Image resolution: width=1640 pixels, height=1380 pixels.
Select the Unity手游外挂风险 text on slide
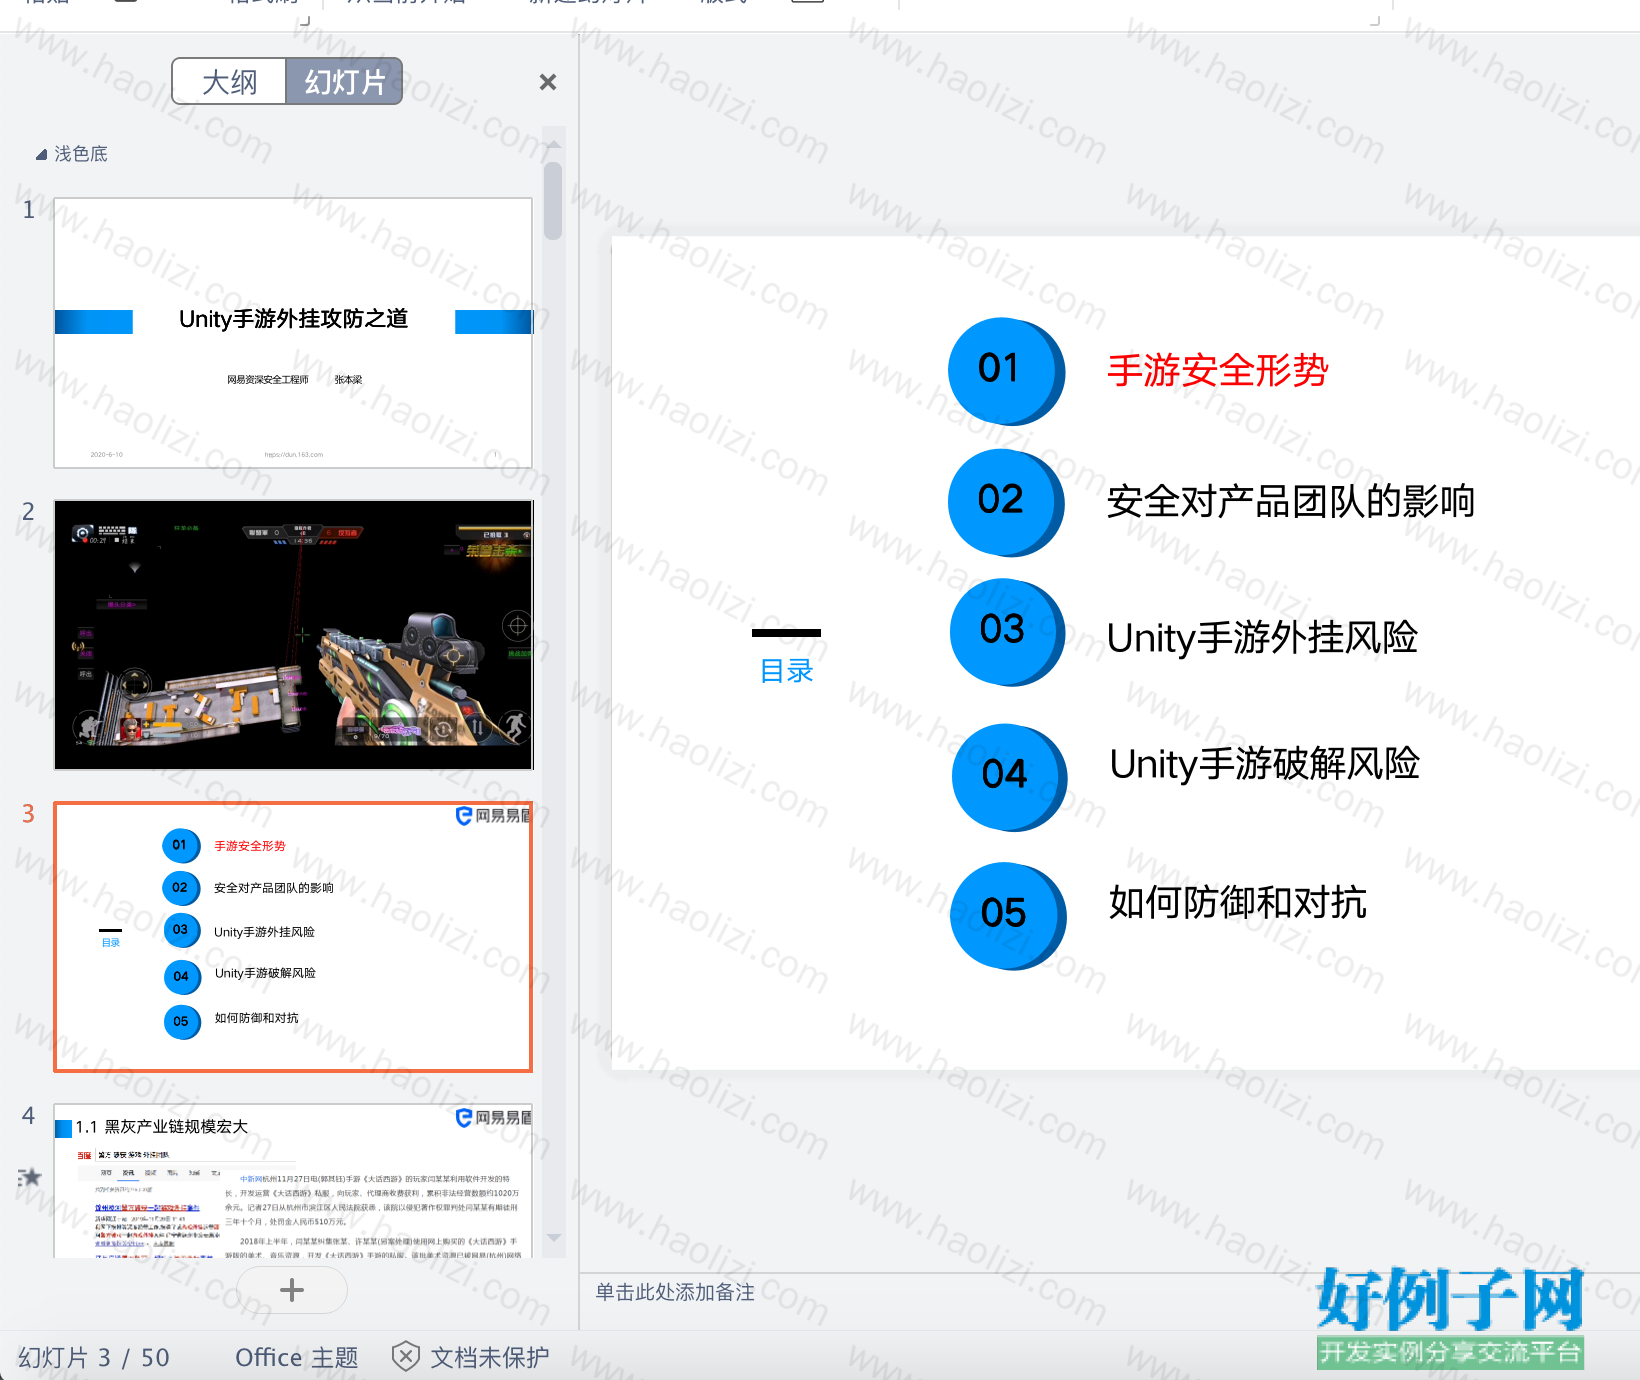(1263, 637)
